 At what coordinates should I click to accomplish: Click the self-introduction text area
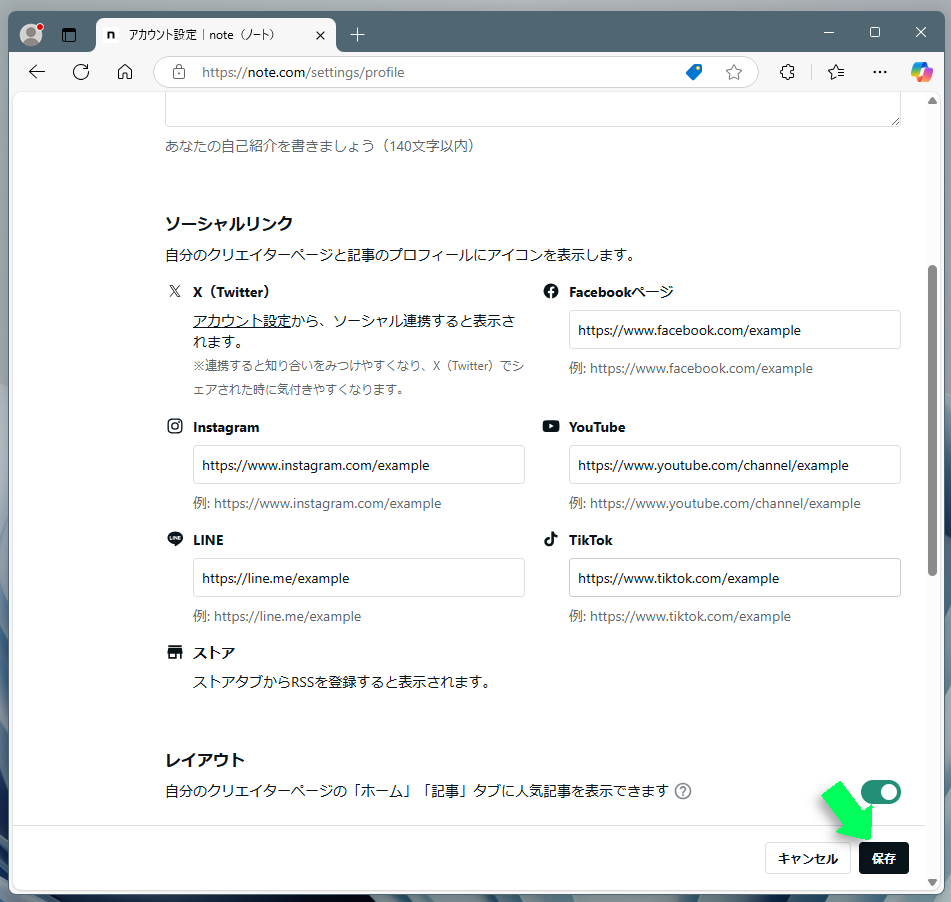pyautogui.click(x=533, y=109)
